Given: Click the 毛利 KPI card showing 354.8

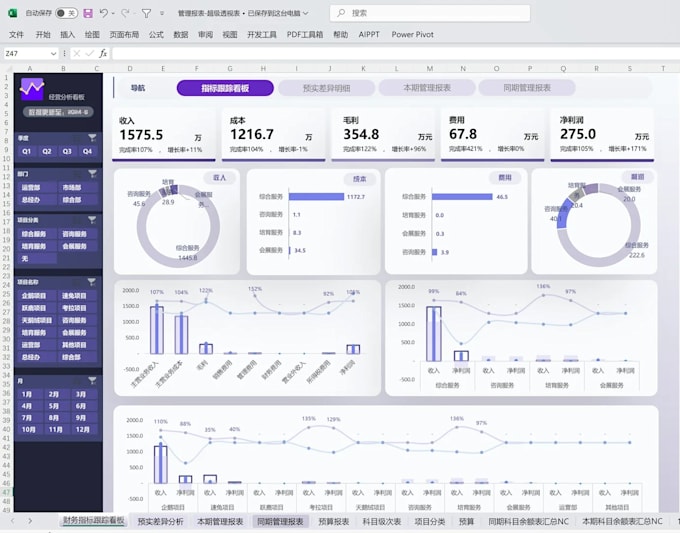Looking at the screenshot, I should 383,134.
